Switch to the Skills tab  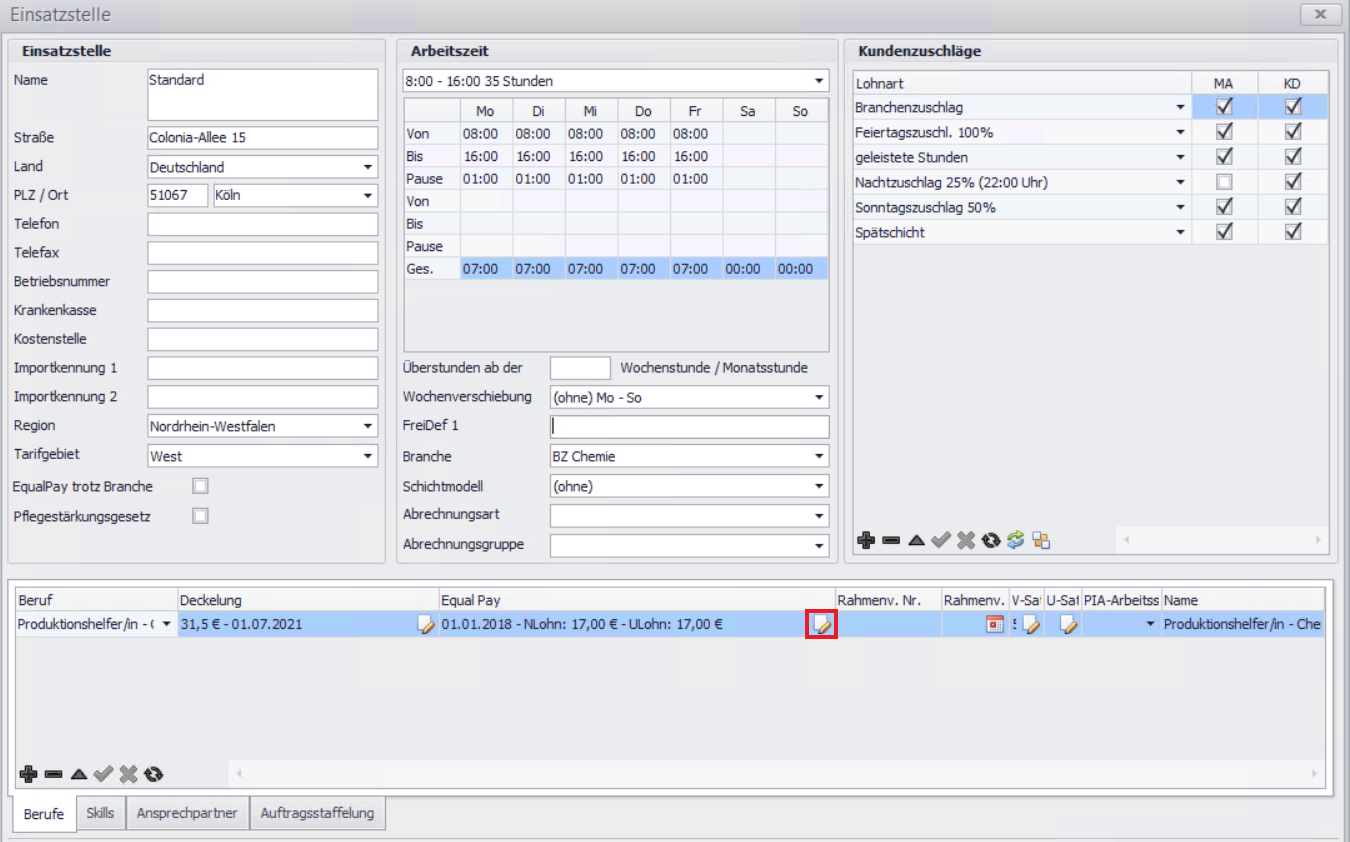coord(100,813)
